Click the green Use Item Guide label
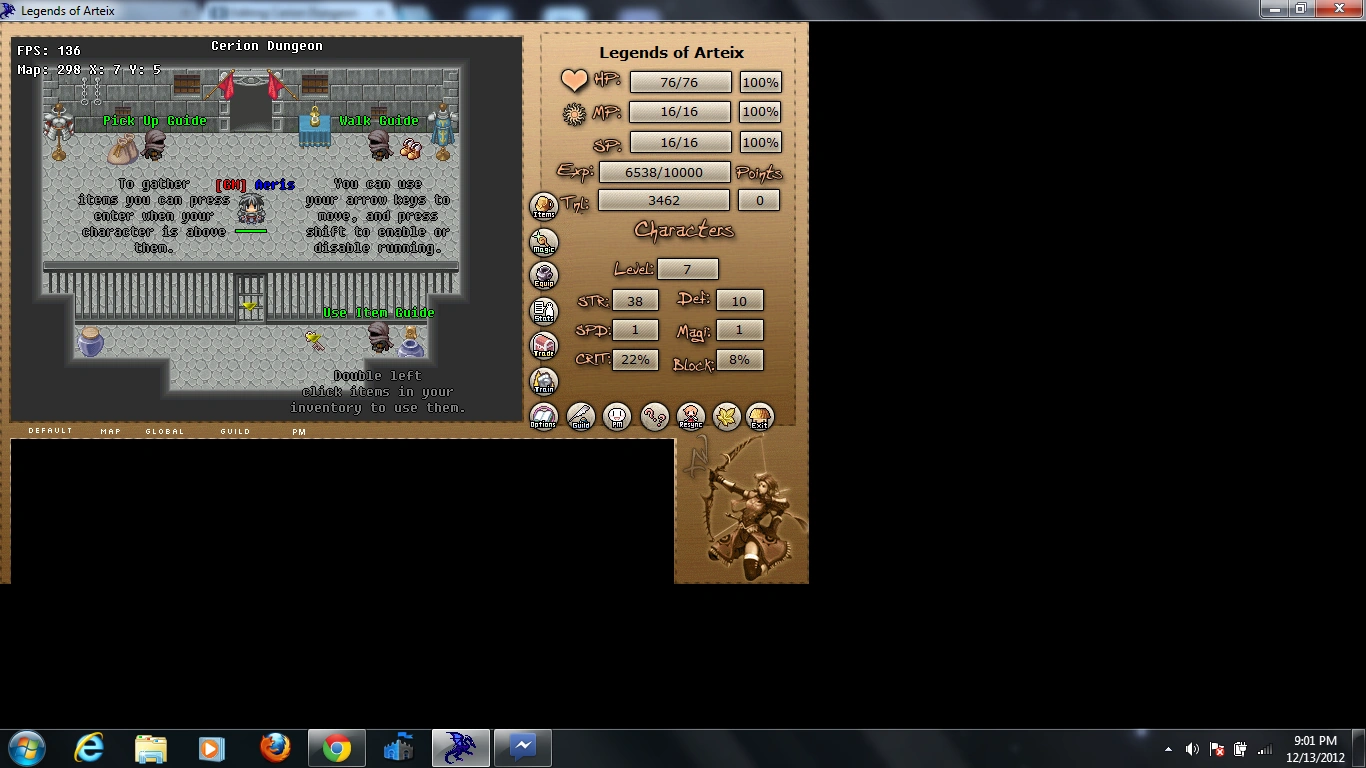The height and width of the screenshot is (768, 1366). pos(379,313)
